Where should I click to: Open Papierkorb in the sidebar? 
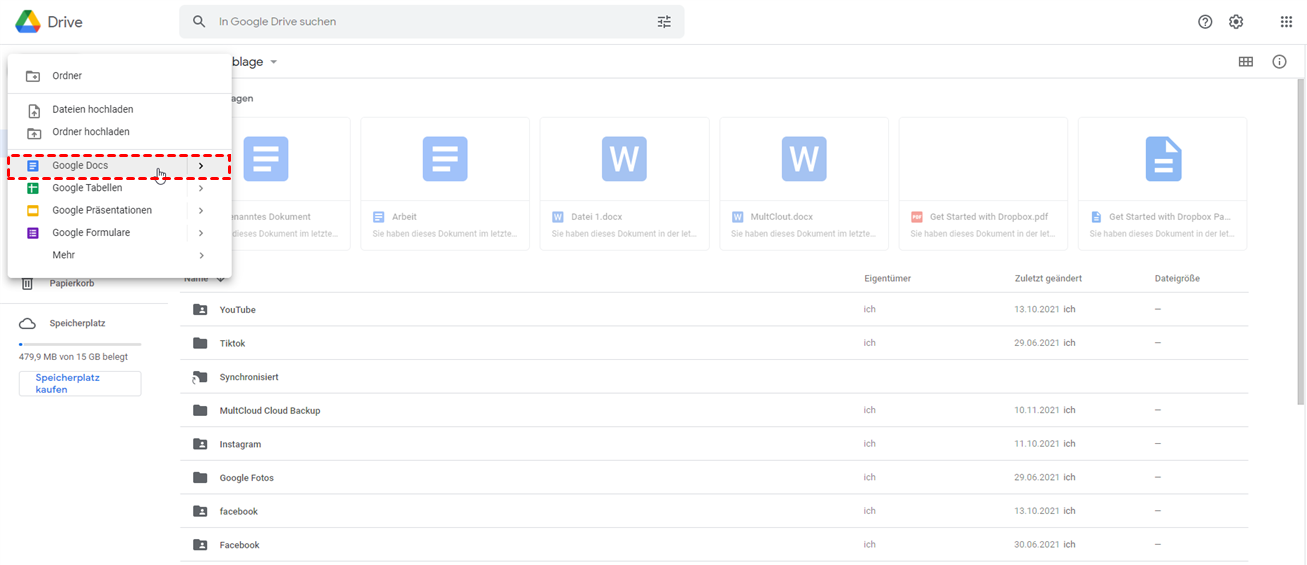click(x=72, y=284)
